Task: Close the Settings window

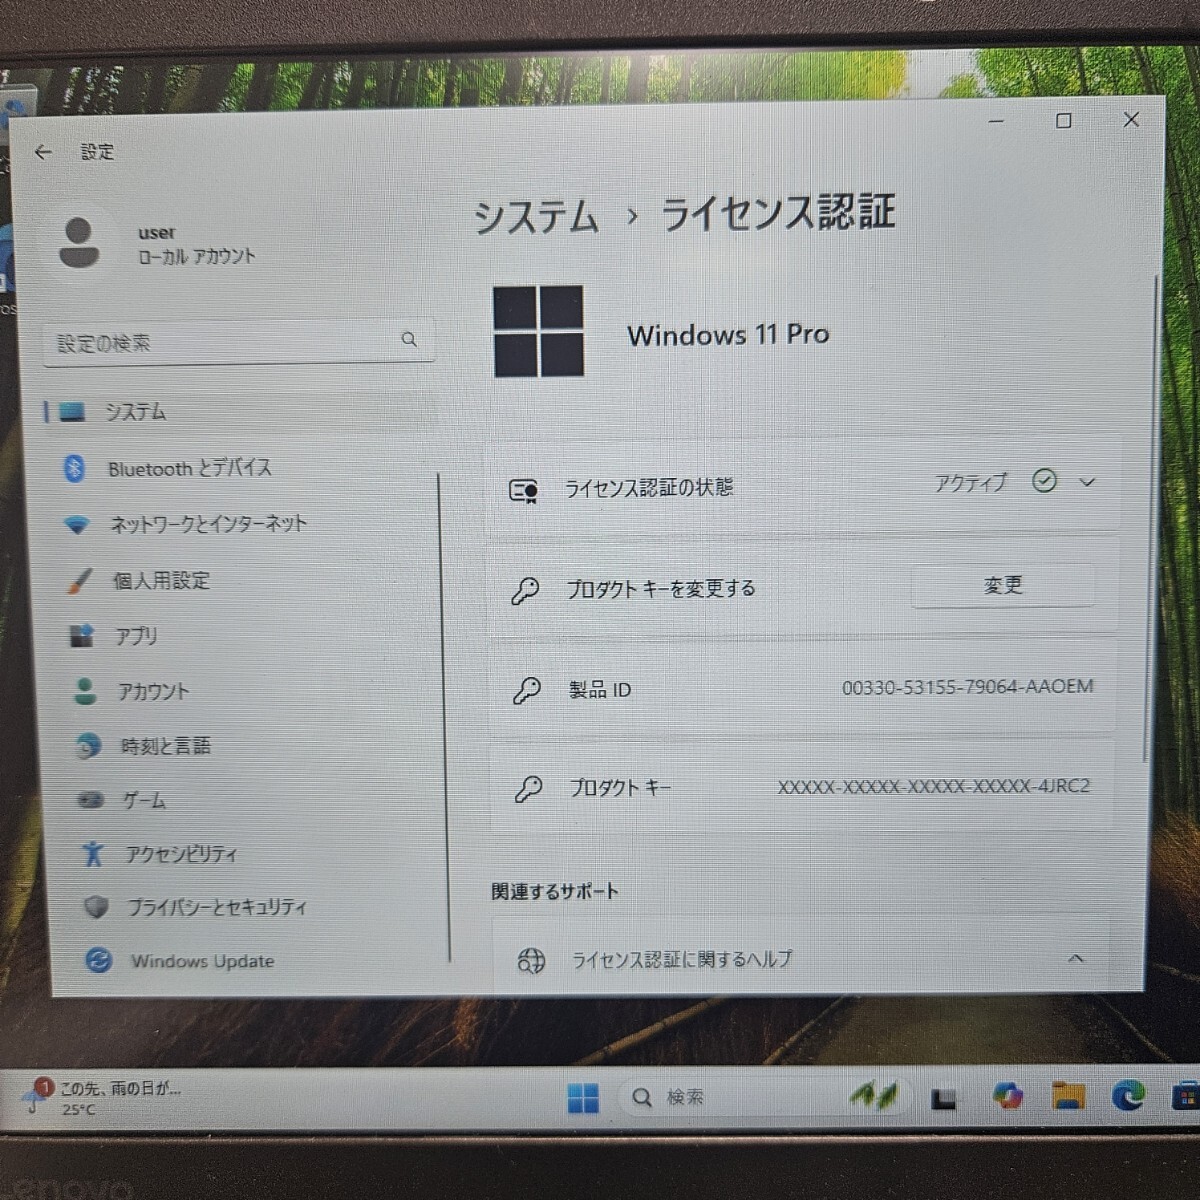Action: (x=1131, y=120)
